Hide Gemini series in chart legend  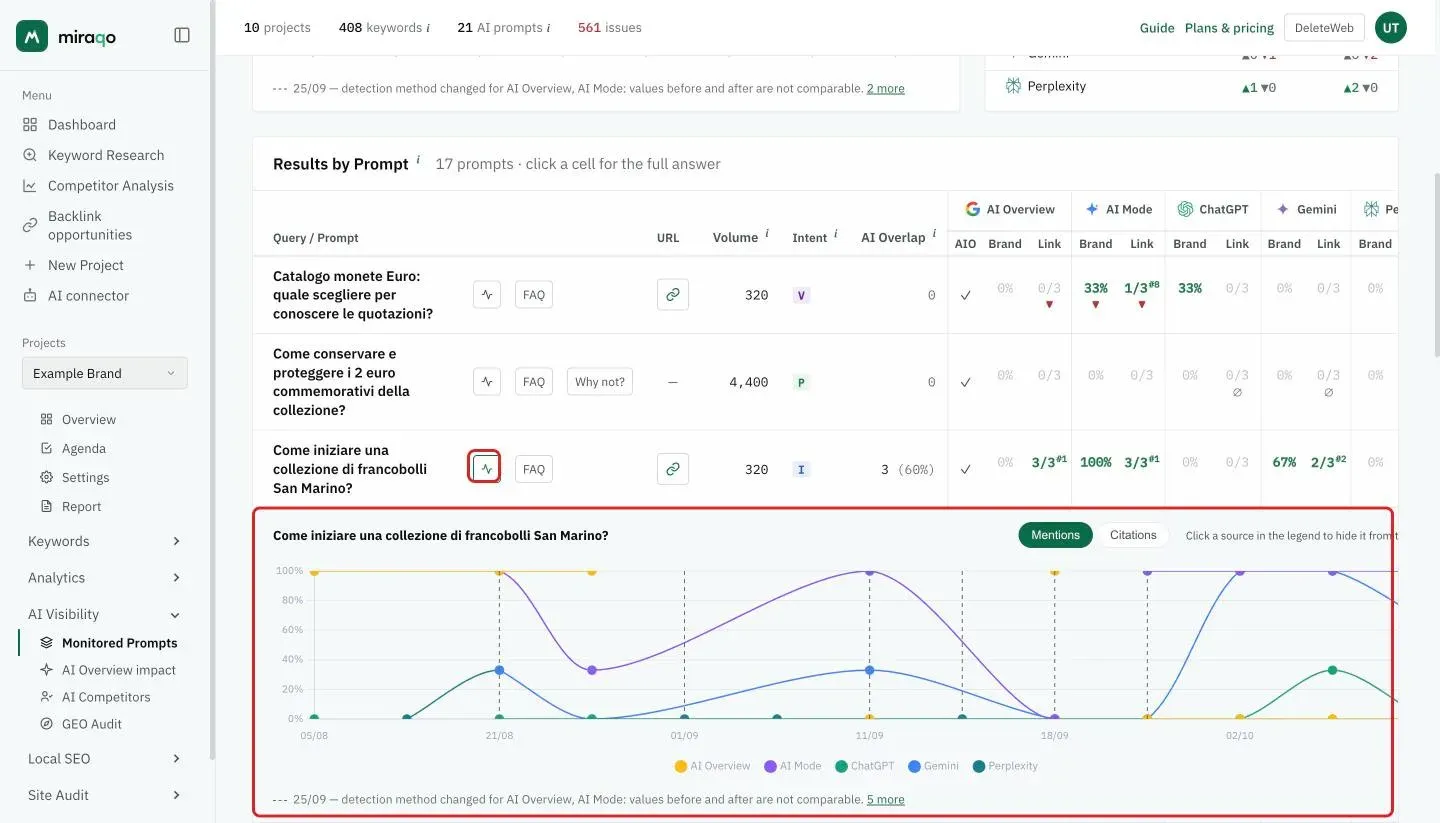coord(934,766)
